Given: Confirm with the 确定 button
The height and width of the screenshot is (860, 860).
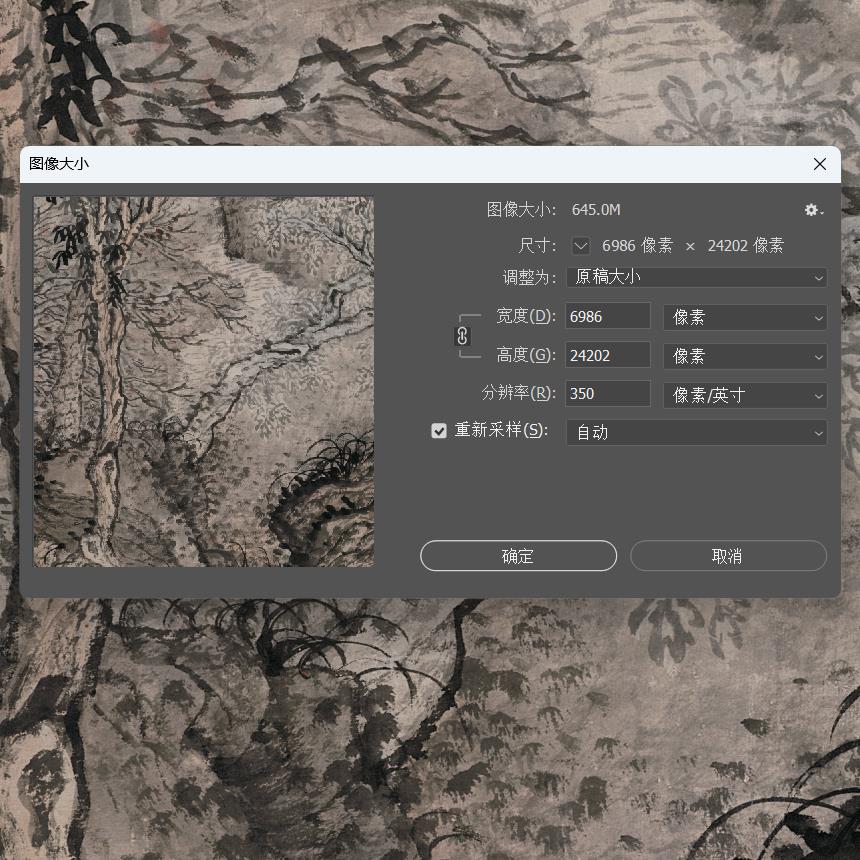Looking at the screenshot, I should click(518, 556).
